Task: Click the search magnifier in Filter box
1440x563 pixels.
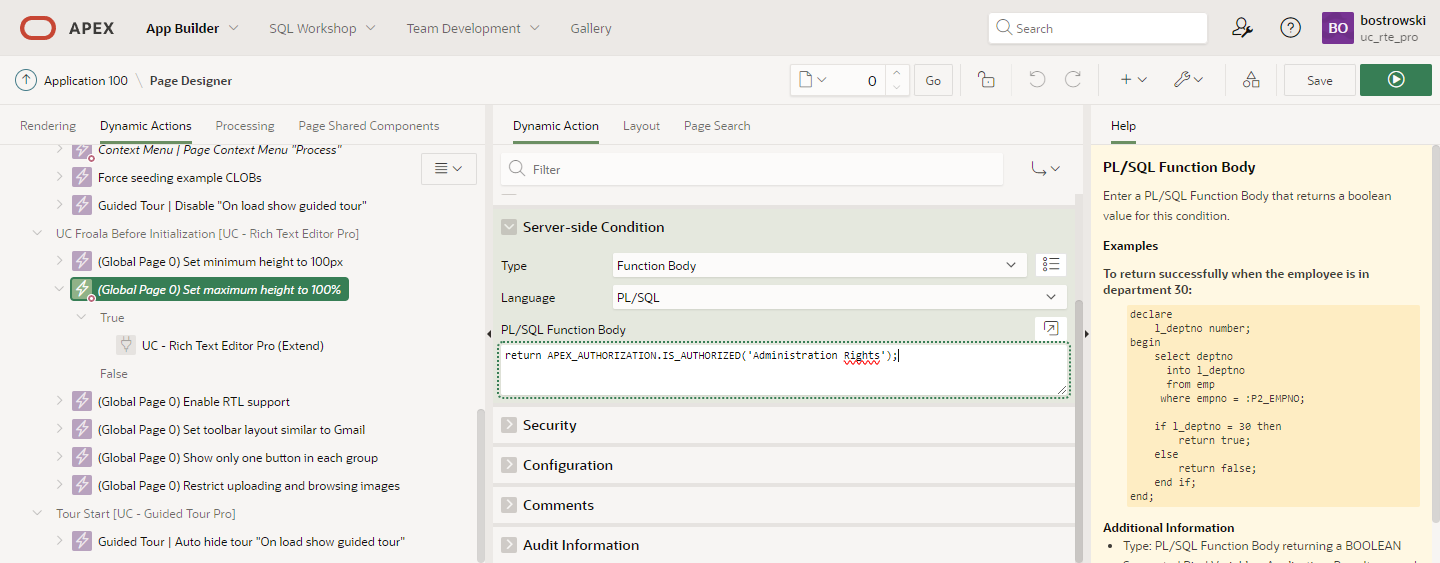Action: 515,169
